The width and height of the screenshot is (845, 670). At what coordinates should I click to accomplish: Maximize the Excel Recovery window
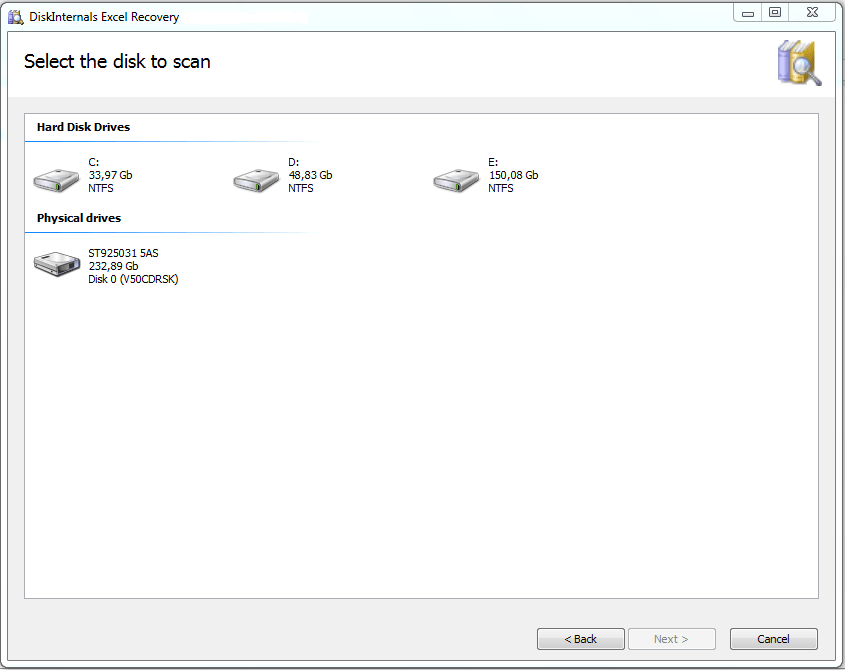[775, 12]
